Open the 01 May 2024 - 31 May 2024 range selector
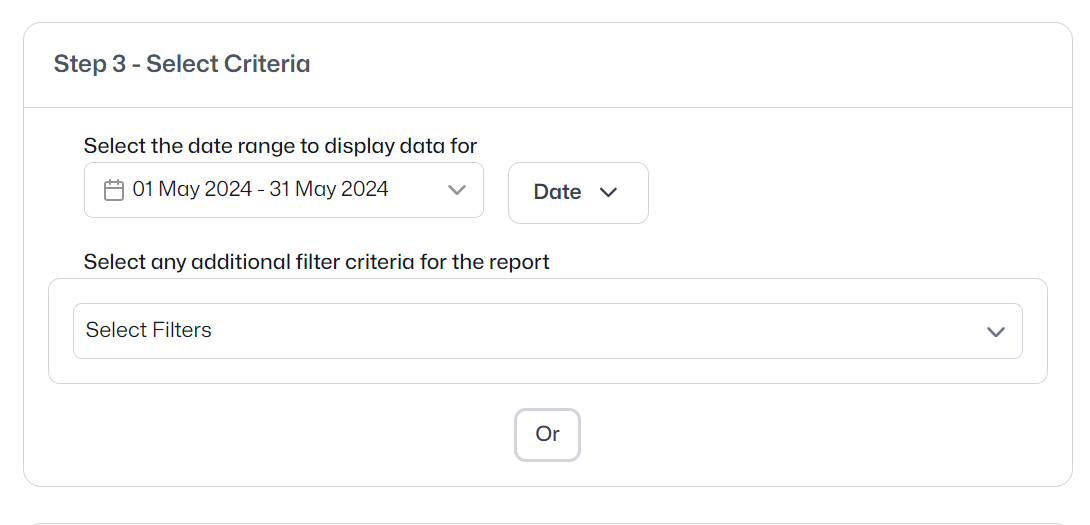This screenshot has height=525, width=1090. 284,190
